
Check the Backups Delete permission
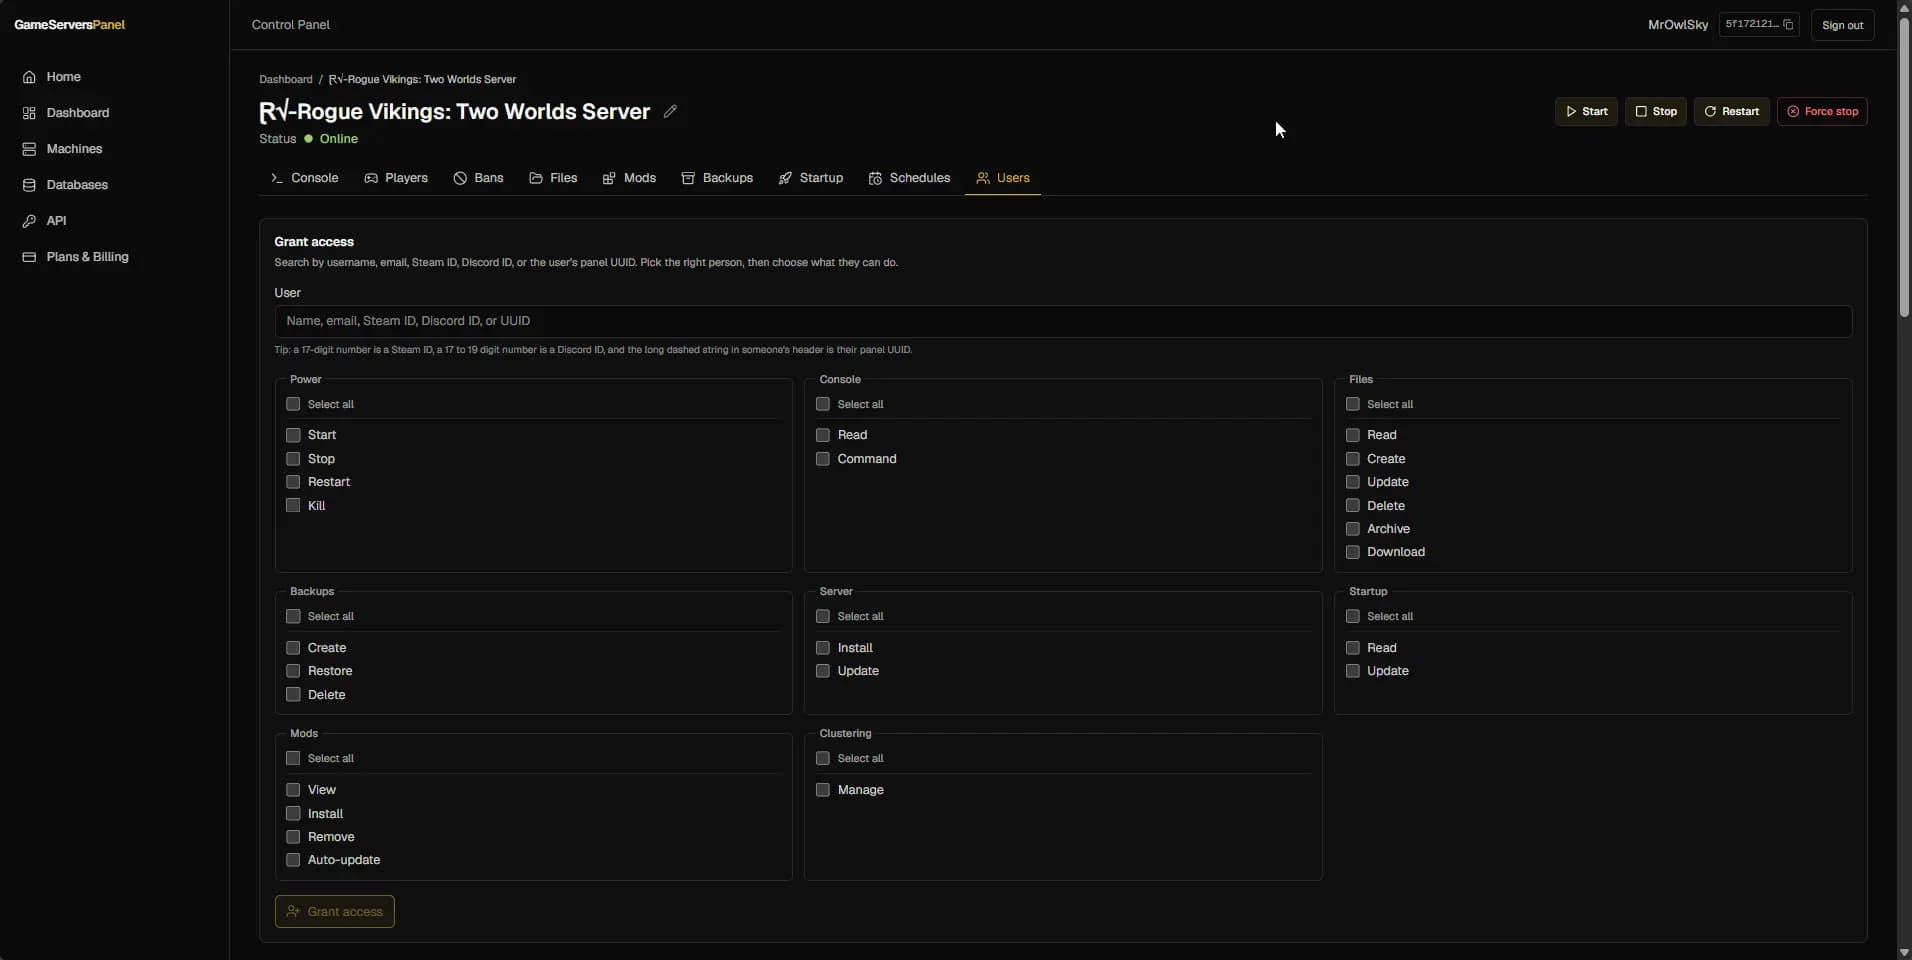(x=293, y=695)
